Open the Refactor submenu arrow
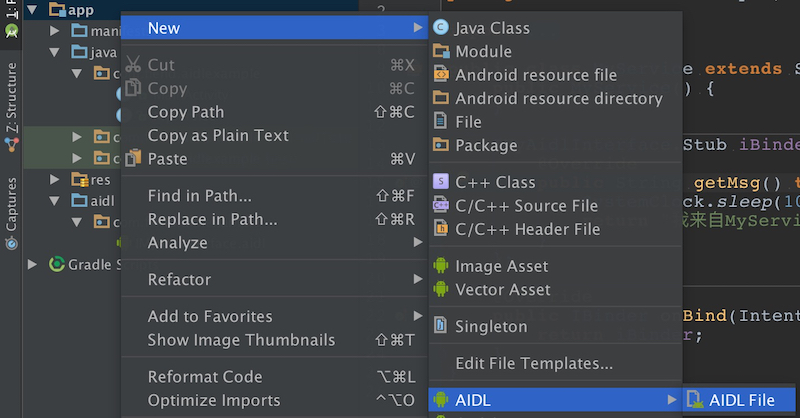The height and width of the screenshot is (418, 800). coord(418,279)
